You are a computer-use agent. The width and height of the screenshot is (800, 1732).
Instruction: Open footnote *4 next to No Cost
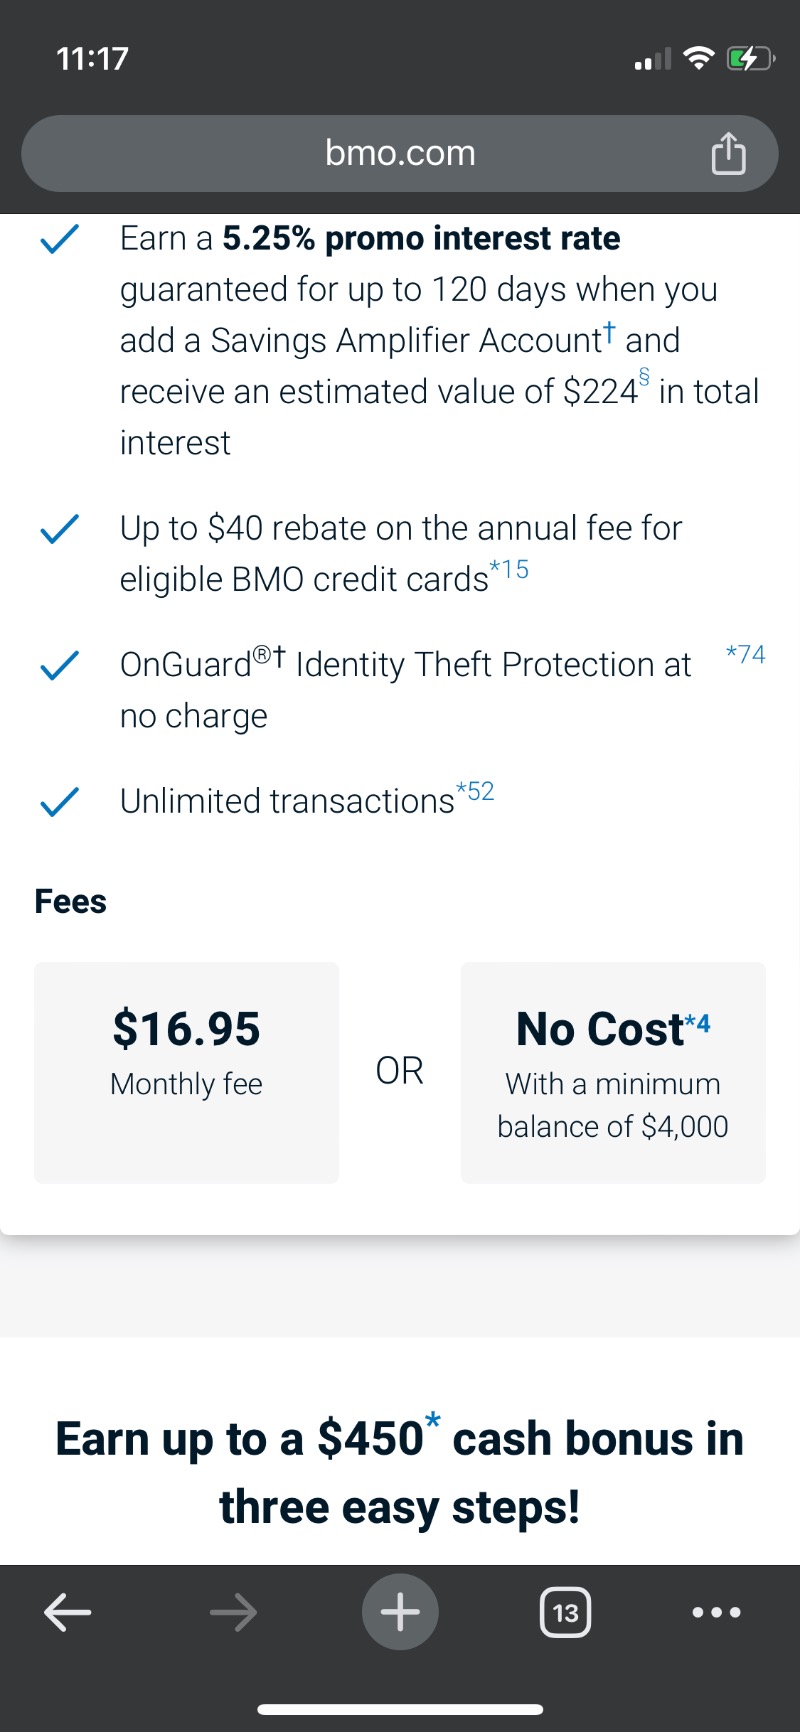coord(697,1024)
